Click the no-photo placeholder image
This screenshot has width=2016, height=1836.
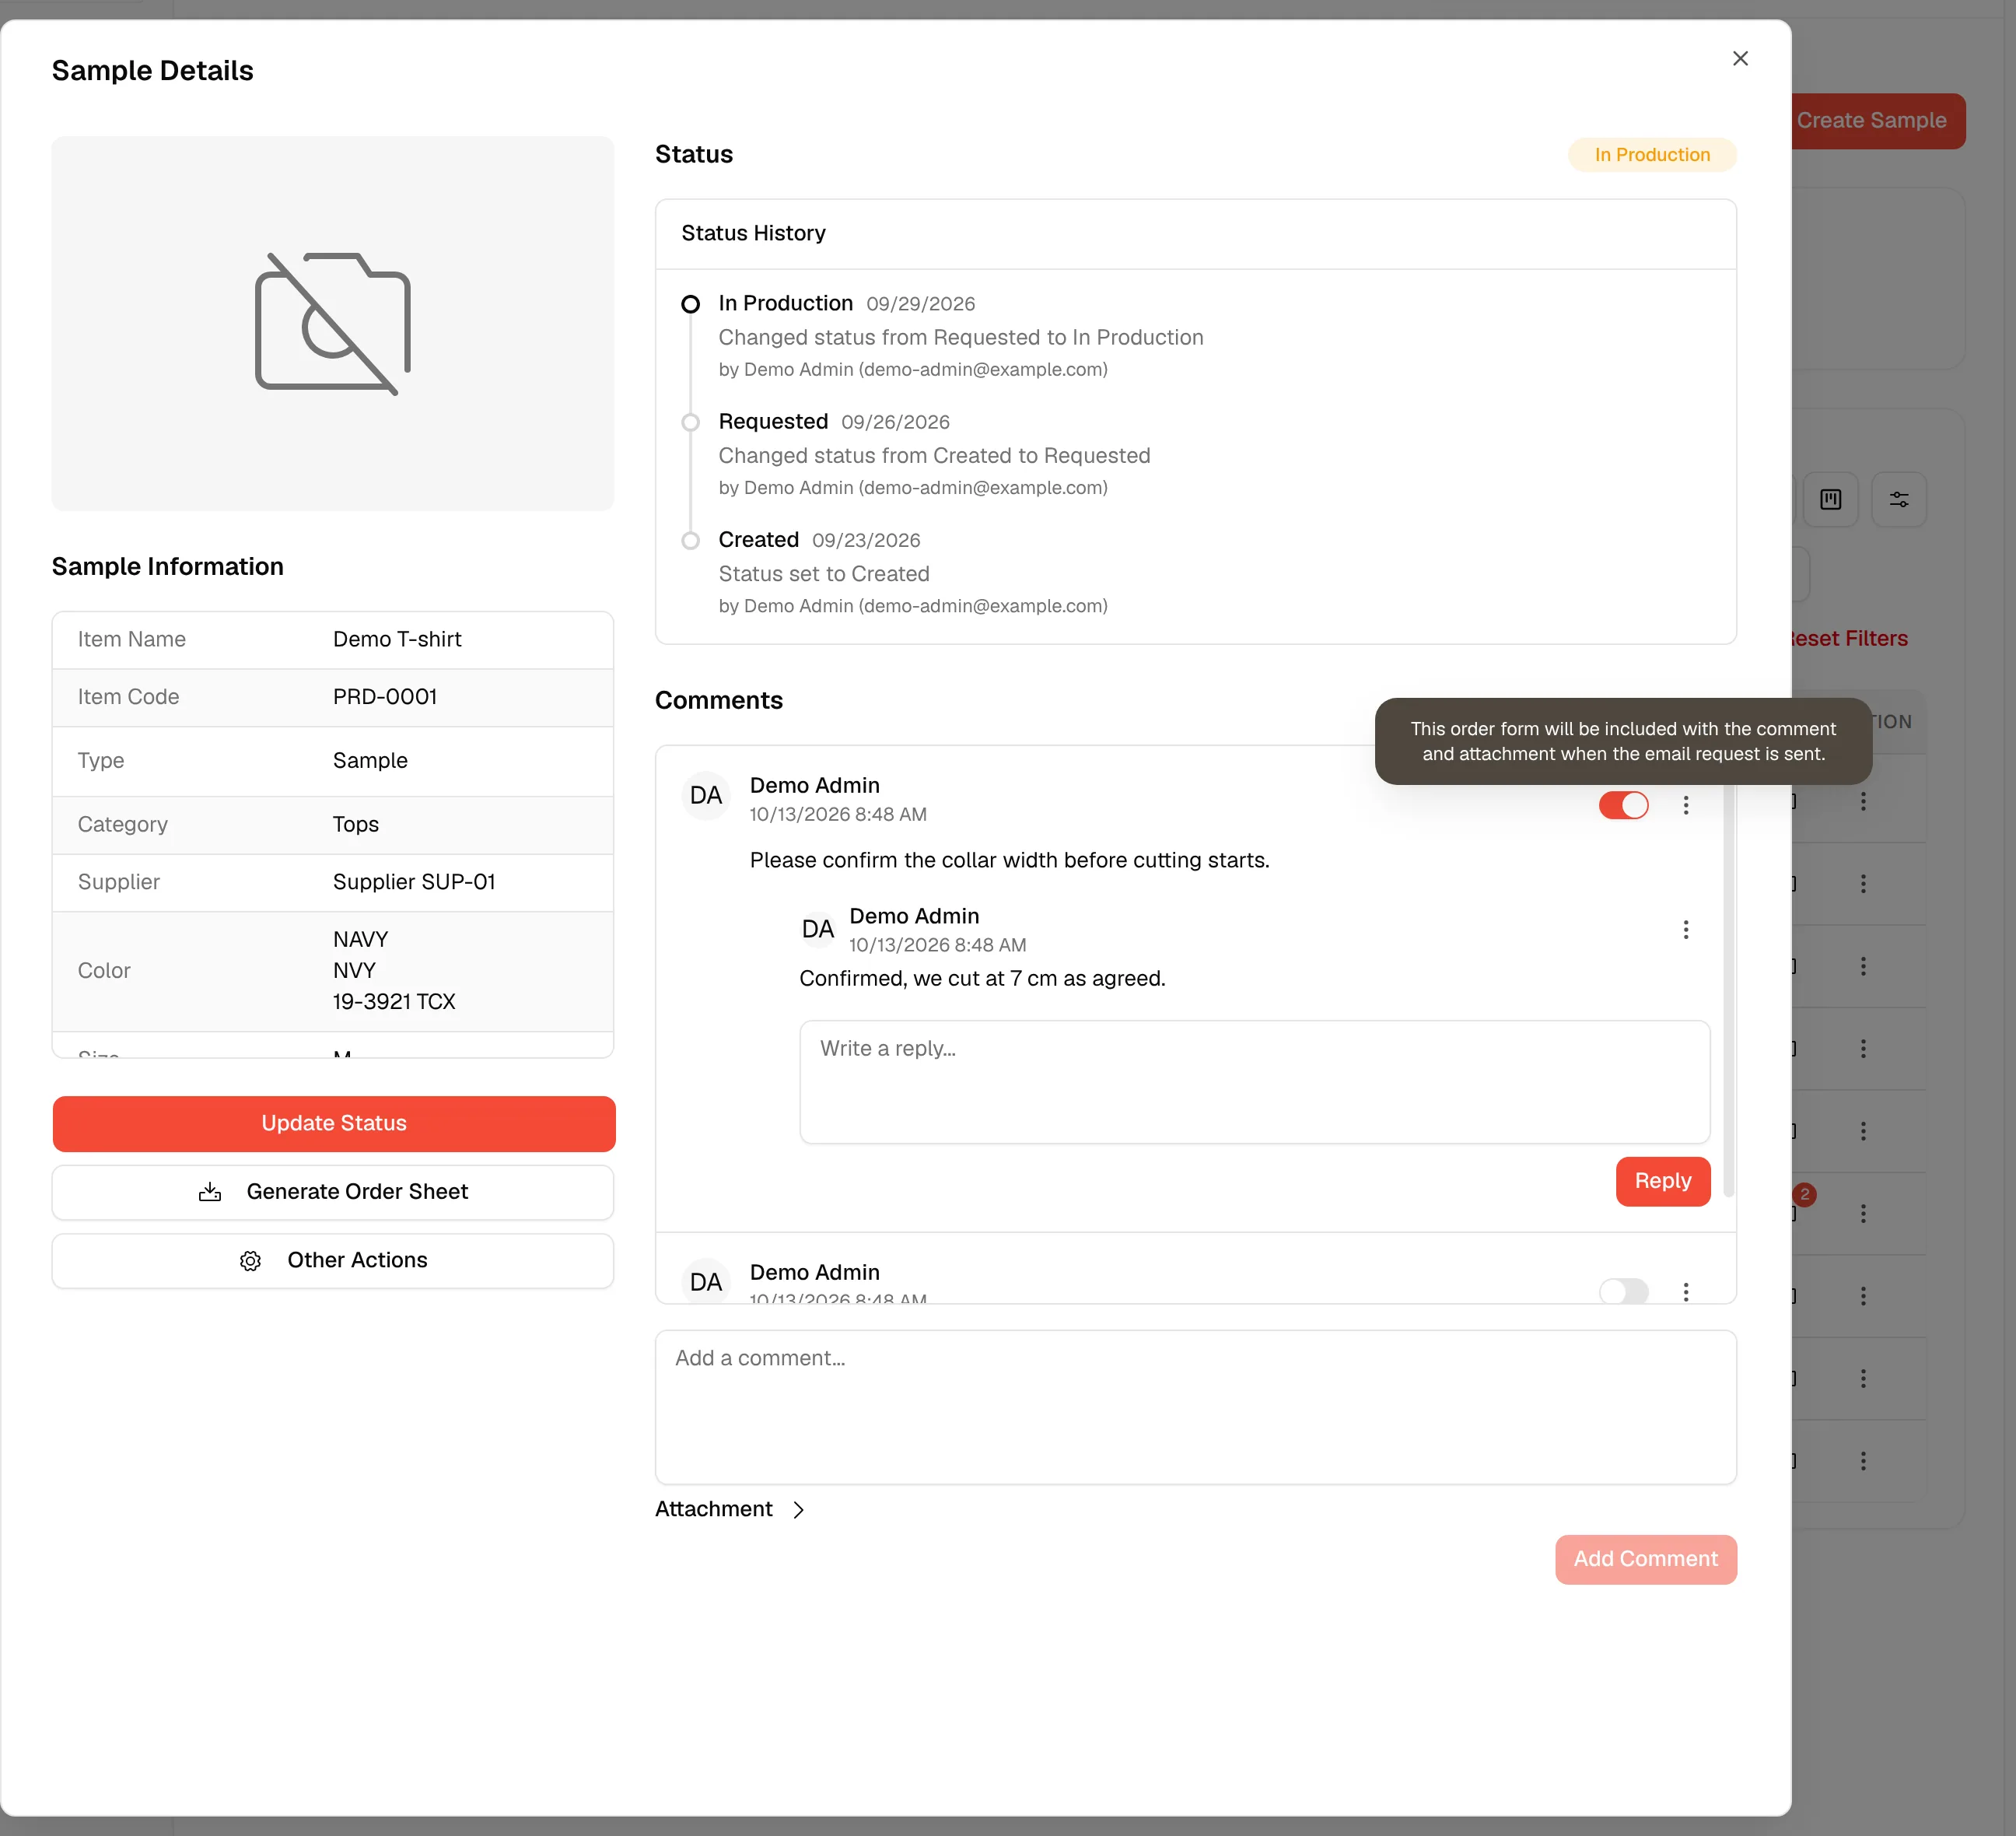pyautogui.click(x=333, y=323)
